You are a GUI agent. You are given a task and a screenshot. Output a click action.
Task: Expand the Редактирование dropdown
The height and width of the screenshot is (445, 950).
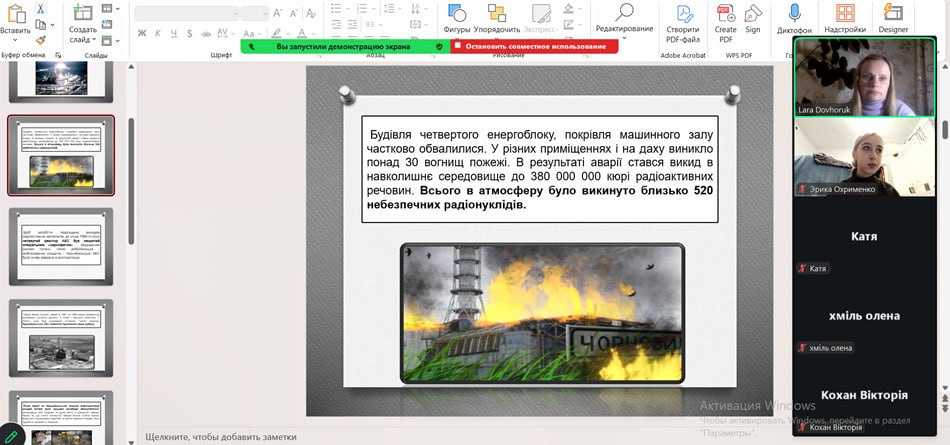(x=624, y=29)
